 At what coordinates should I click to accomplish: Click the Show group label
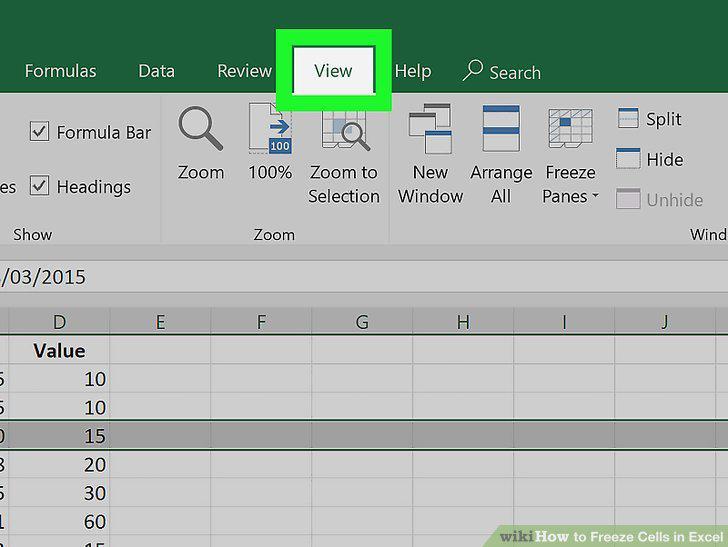click(32, 234)
